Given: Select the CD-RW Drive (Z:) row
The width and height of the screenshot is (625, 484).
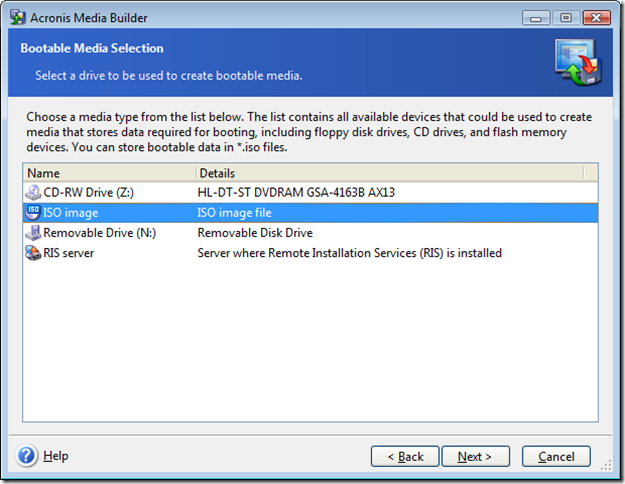Looking at the screenshot, I should coord(310,193).
